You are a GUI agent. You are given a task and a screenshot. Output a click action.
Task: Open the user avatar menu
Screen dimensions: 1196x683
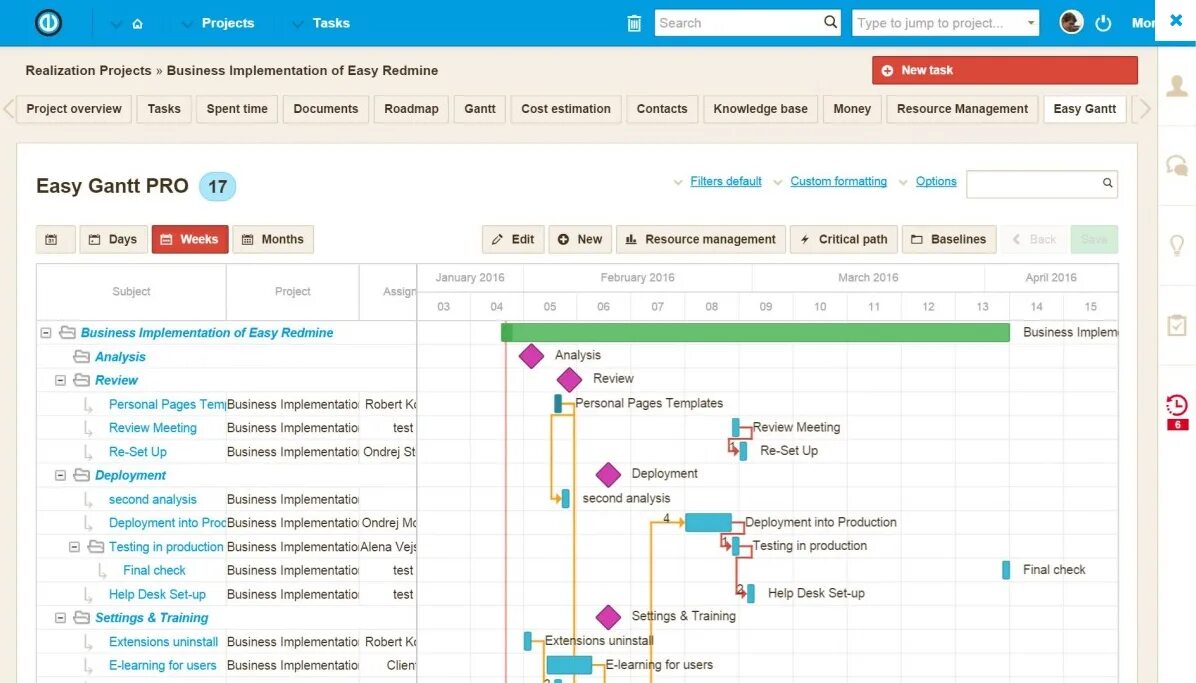click(1071, 22)
